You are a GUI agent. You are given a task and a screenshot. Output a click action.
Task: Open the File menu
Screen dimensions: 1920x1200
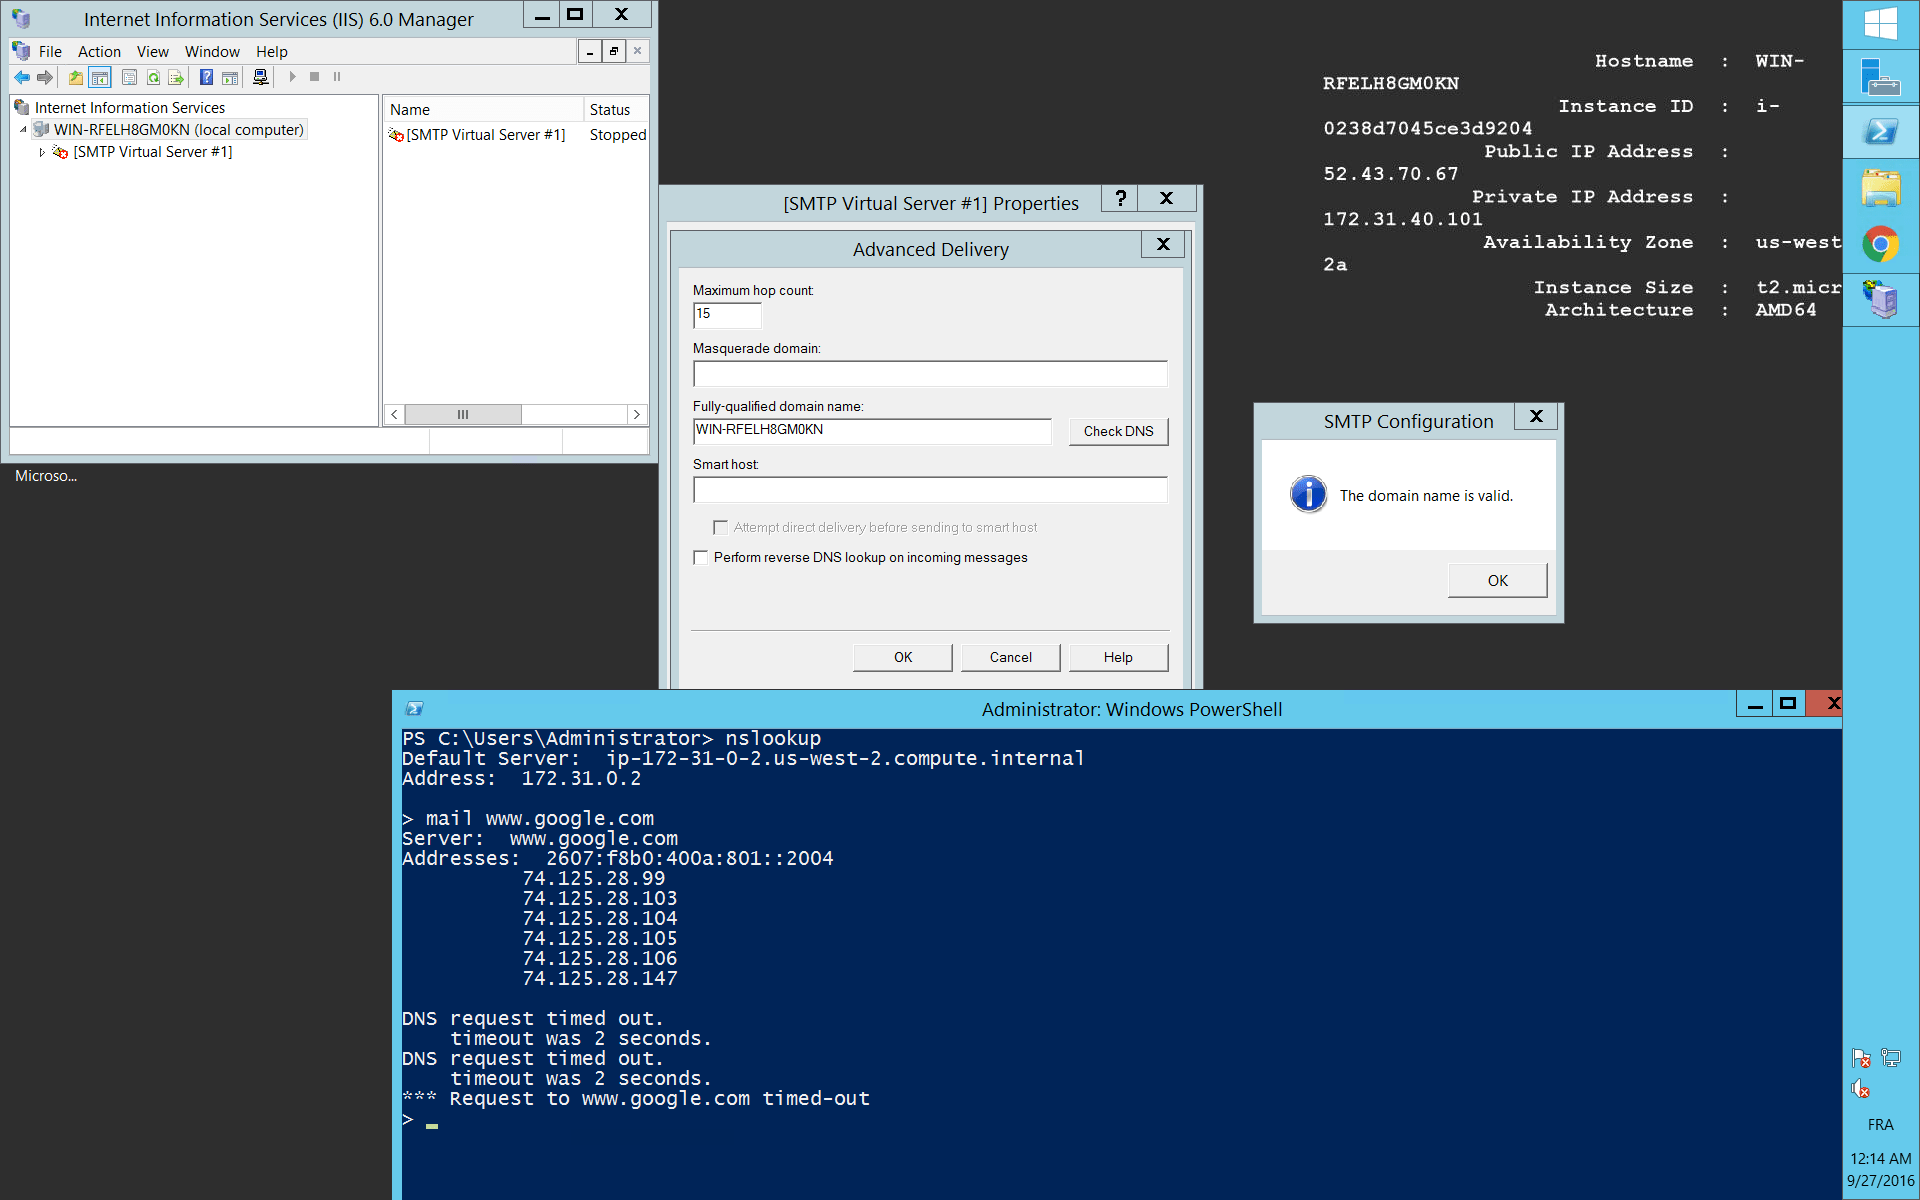(50, 52)
